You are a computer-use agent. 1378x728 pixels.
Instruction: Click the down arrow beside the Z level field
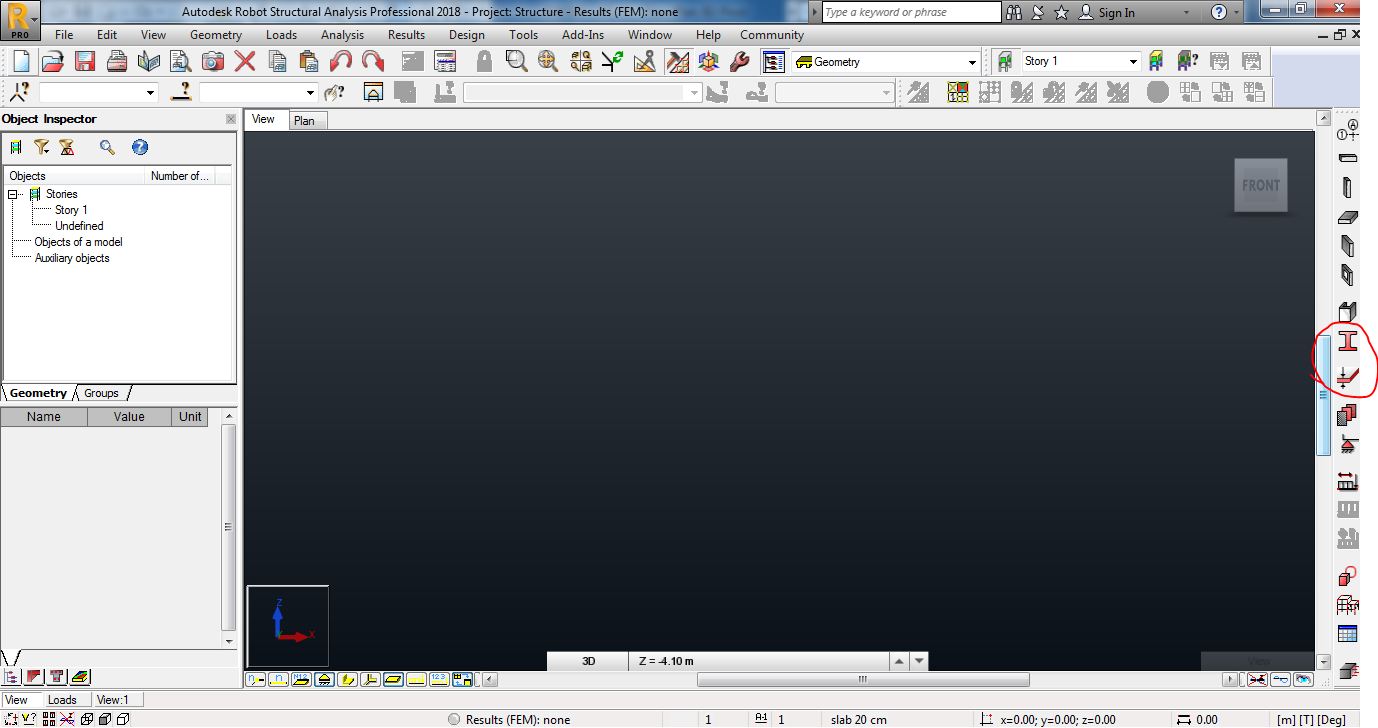tap(920, 661)
